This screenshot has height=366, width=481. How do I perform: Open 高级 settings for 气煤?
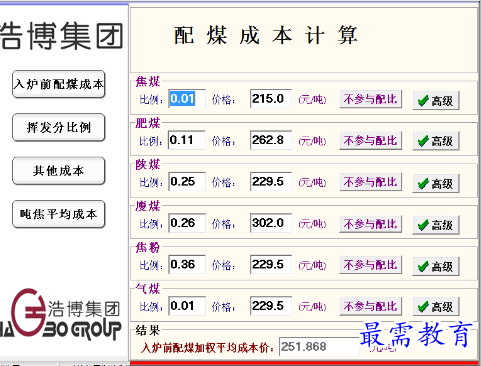[436, 307]
